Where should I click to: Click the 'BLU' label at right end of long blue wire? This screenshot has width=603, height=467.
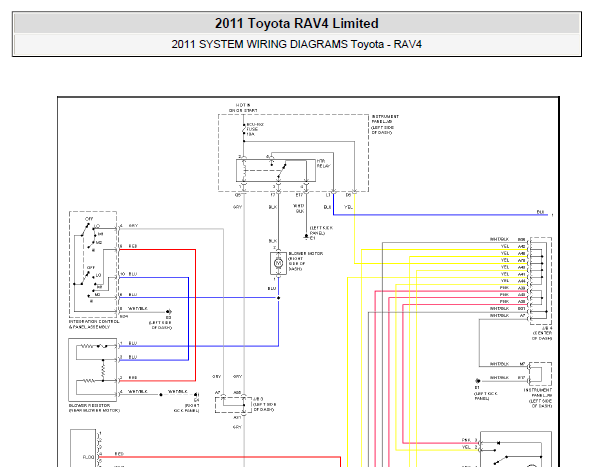(540, 212)
